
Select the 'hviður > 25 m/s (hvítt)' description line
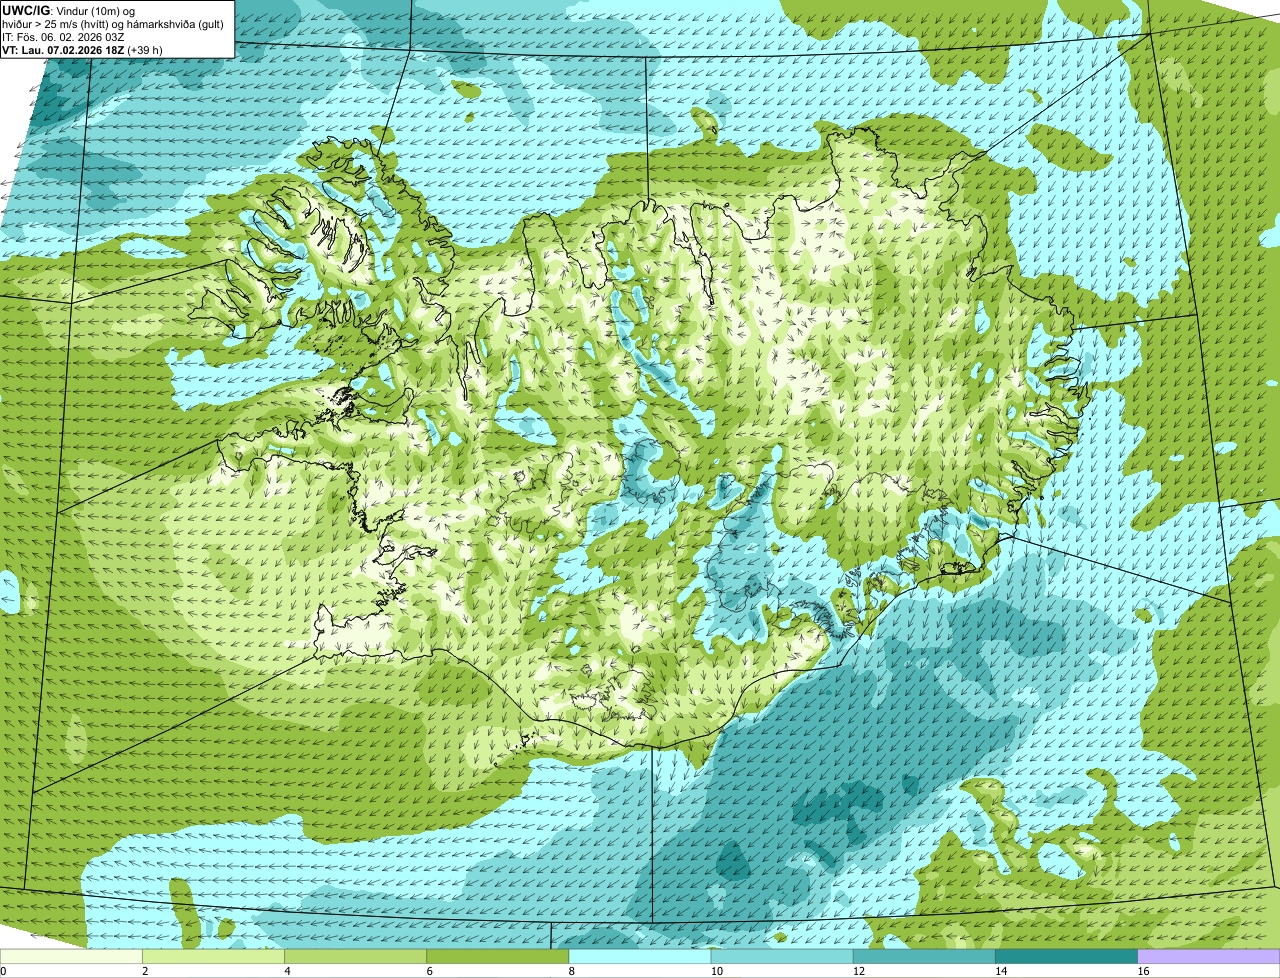coord(113,23)
